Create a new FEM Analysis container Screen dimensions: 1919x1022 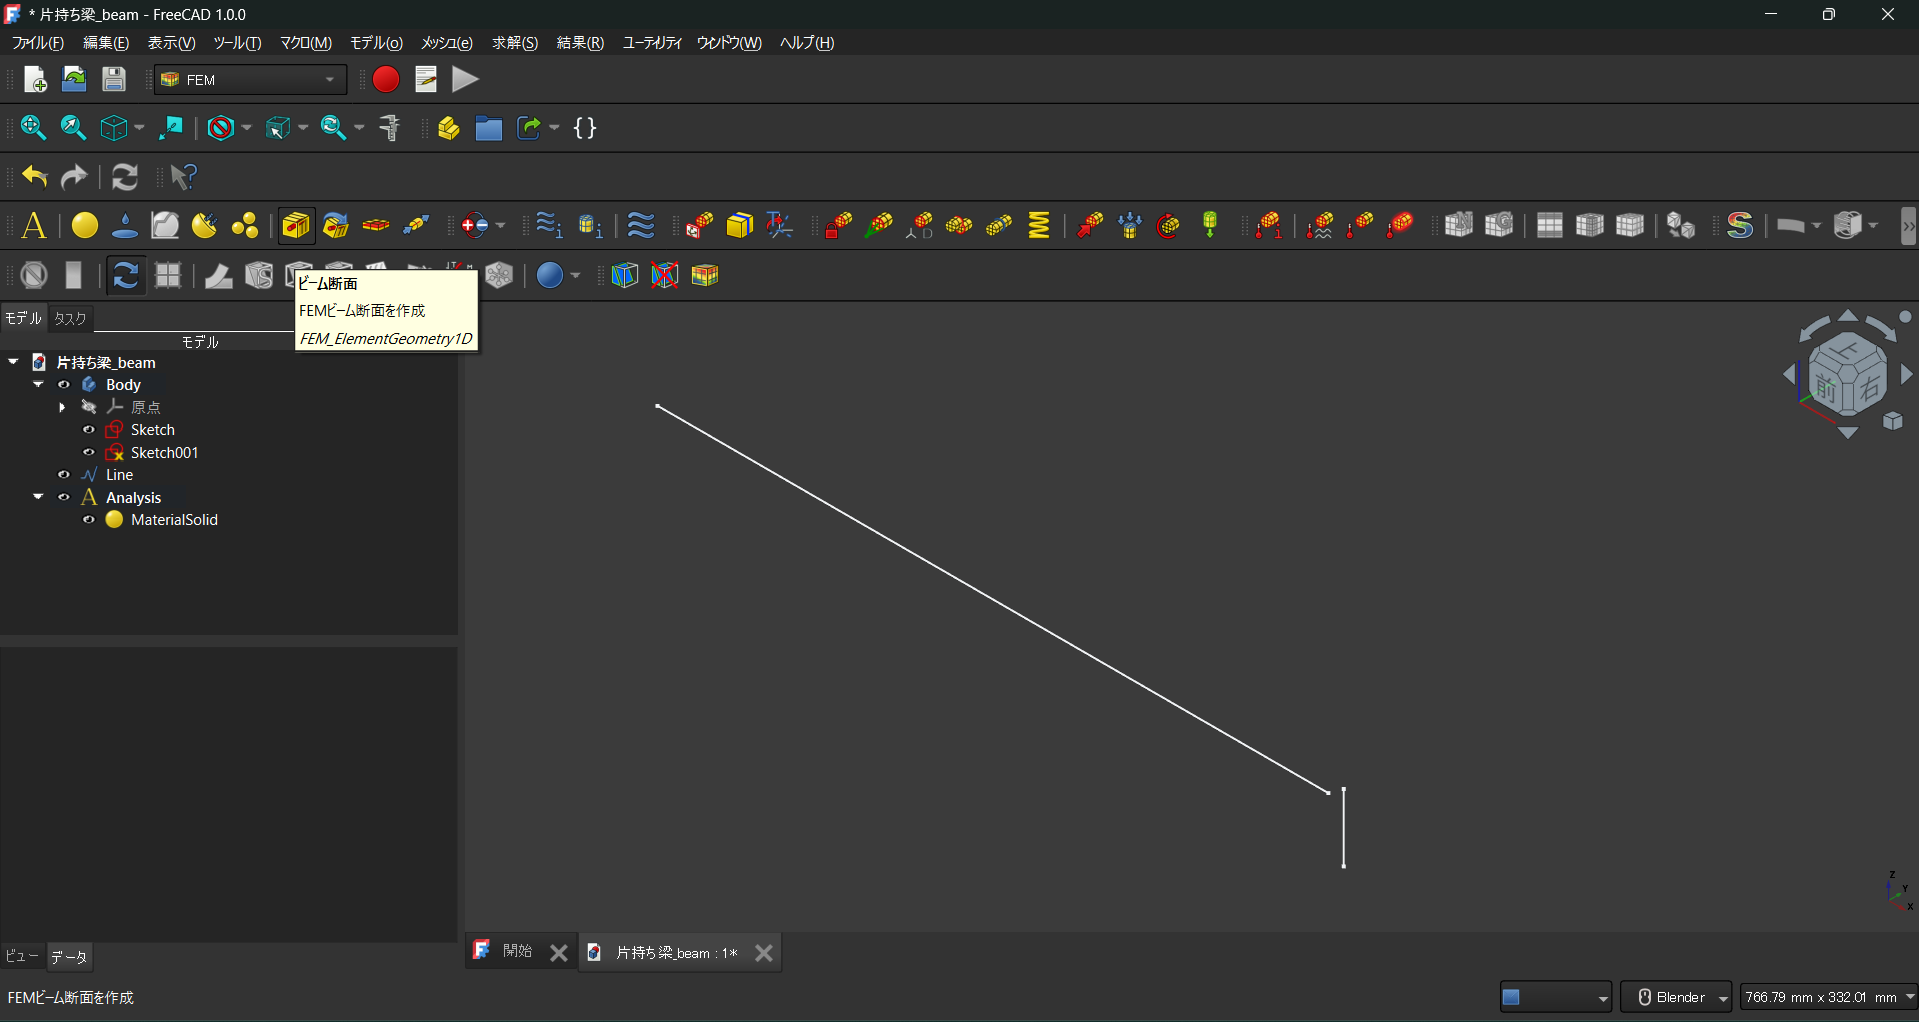(34, 226)
